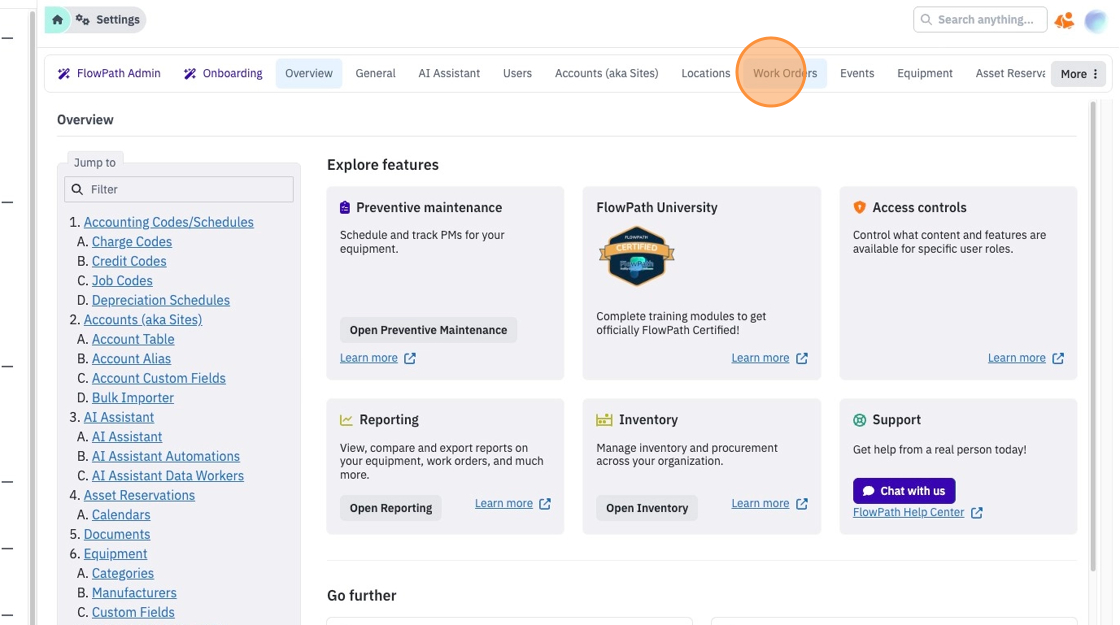Jump to Job Codes

pos(122,281)
